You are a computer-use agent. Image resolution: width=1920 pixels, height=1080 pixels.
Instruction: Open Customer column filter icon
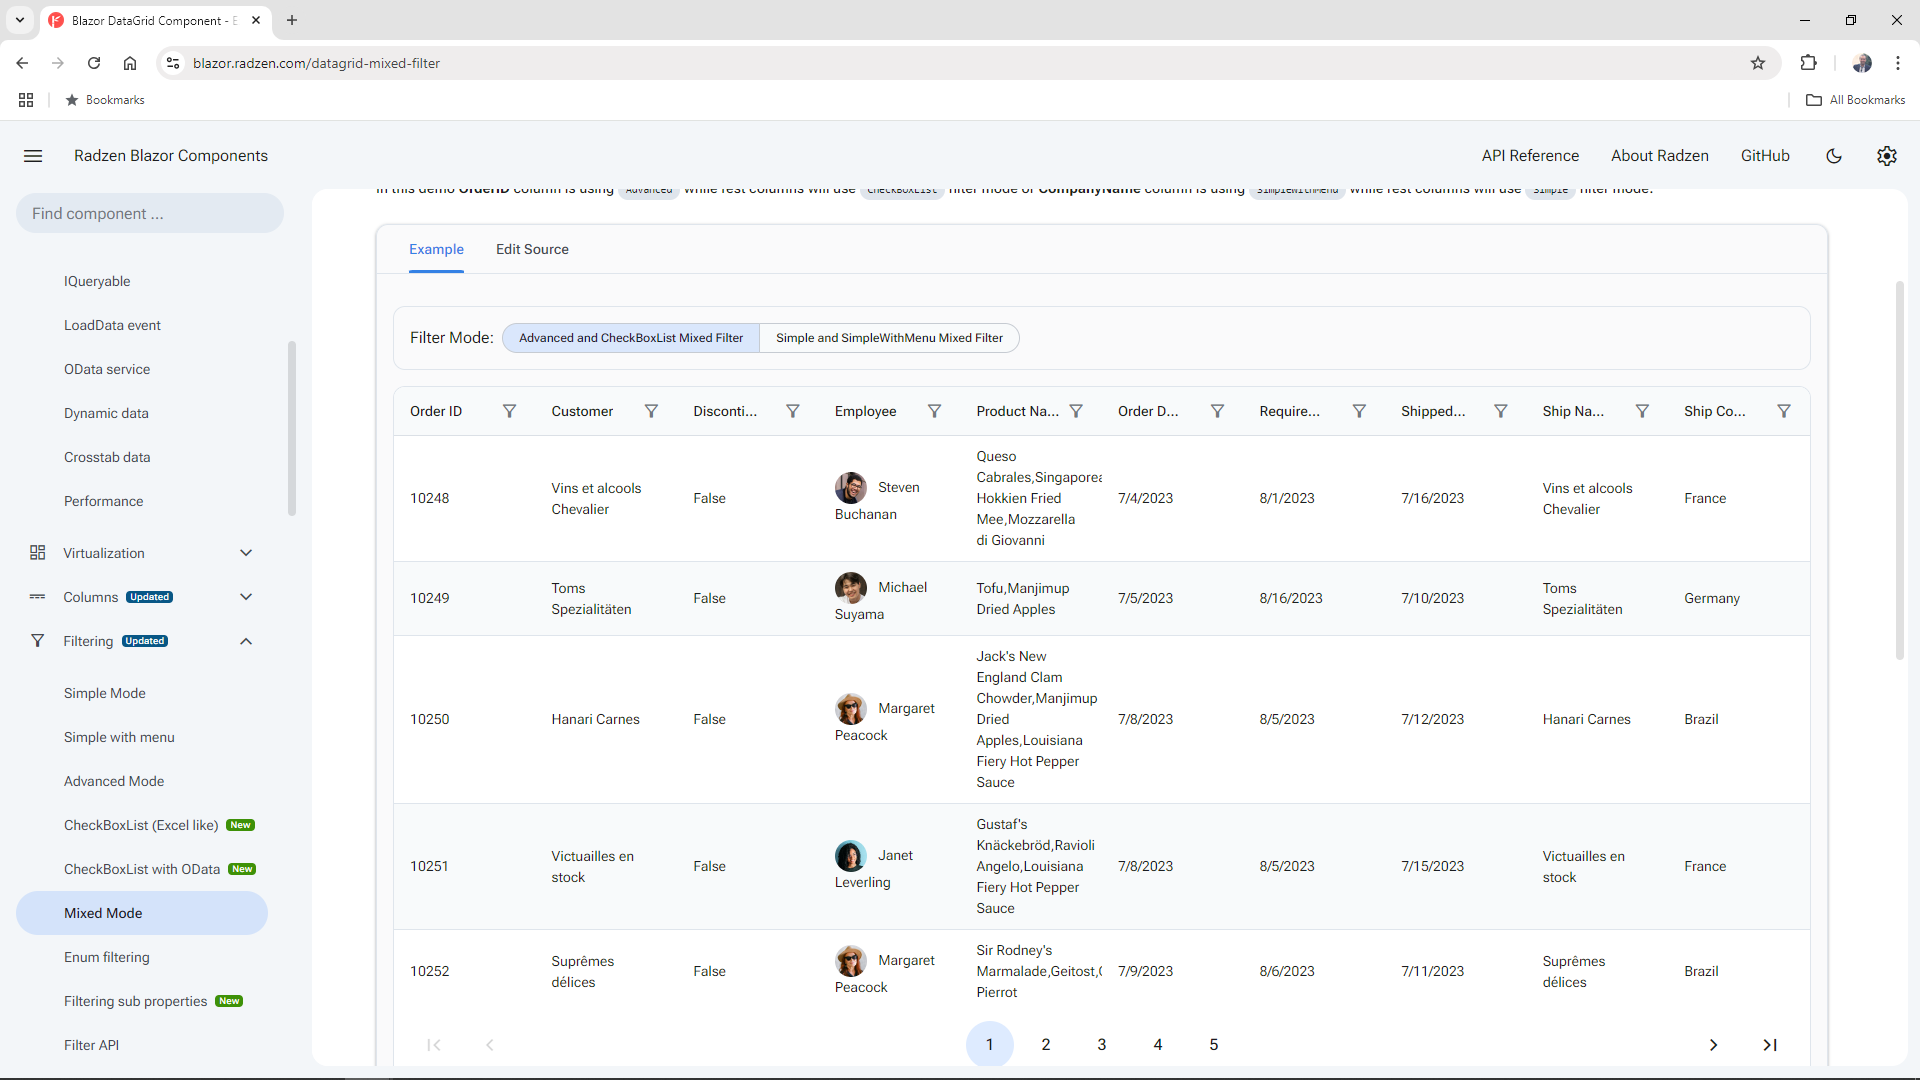tap(651, 411)
